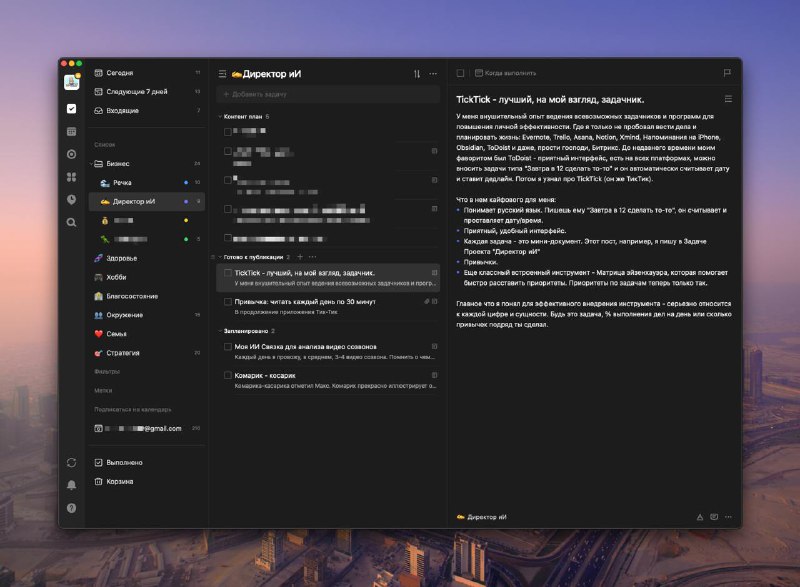The image size is (800, 587).
Task: Open the habit clock icon in sidebar
Action: coord(71,199)
